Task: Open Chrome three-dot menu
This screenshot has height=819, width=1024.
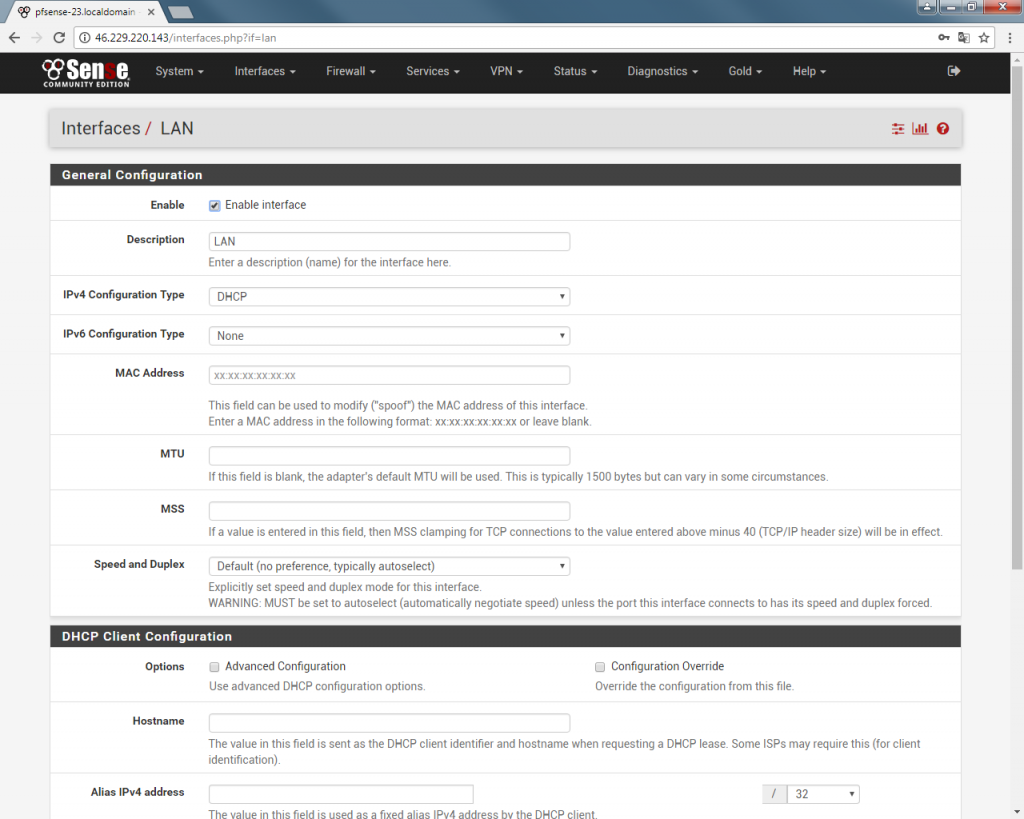Action: (x=1010, y=38)
